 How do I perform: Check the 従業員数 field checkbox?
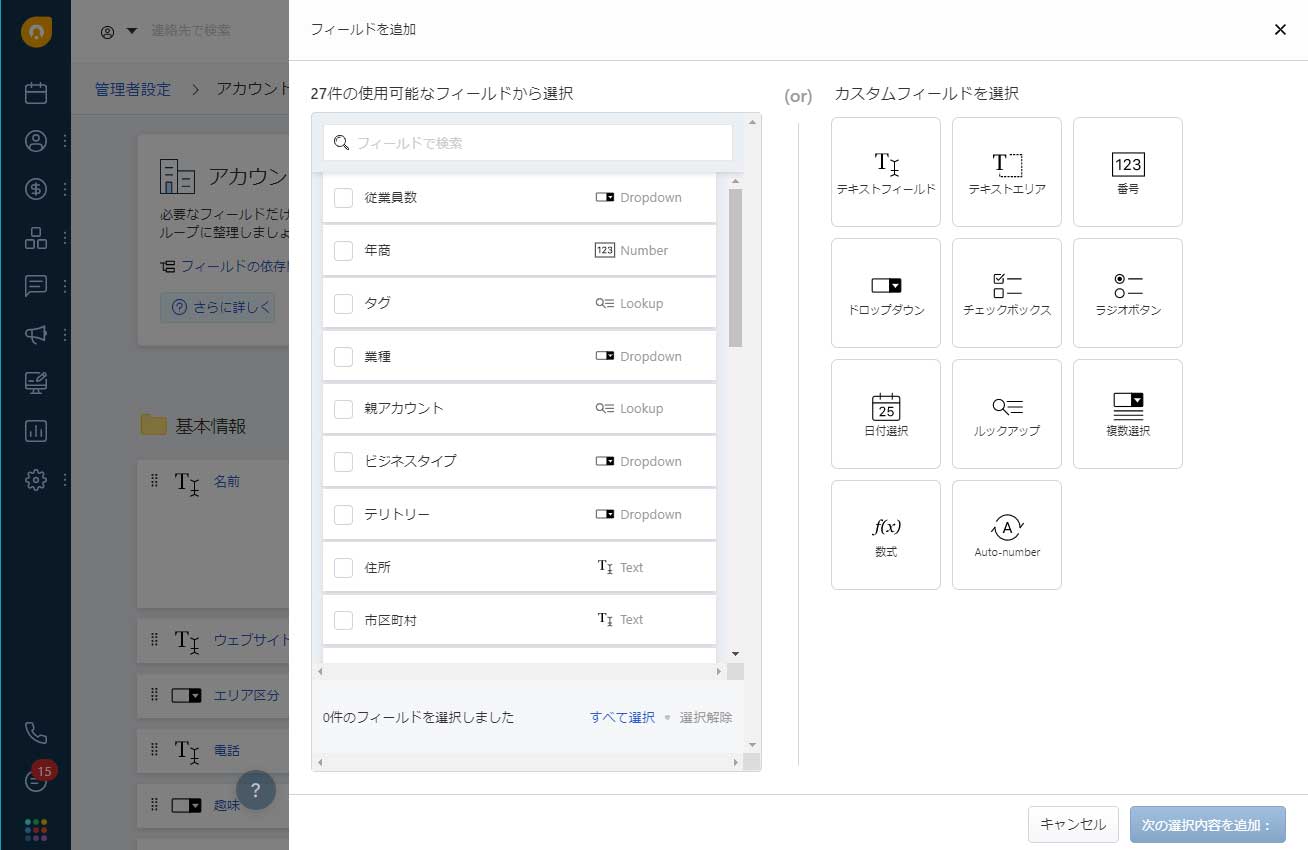pos(343,198)
